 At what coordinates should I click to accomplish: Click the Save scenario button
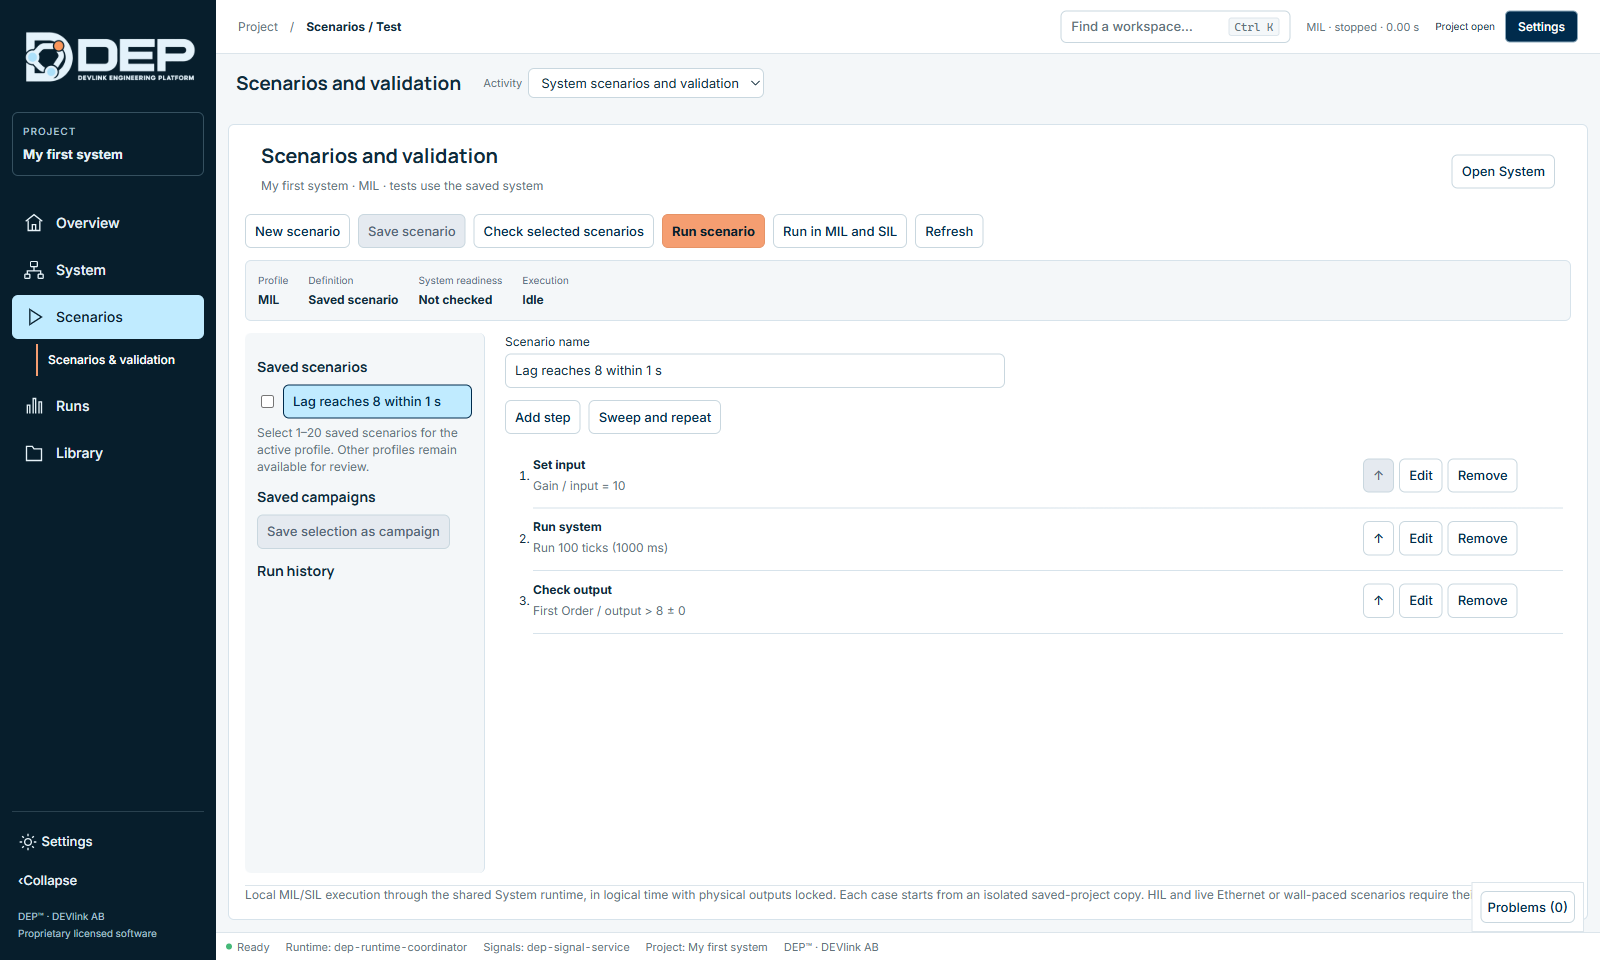click(411, 231)
